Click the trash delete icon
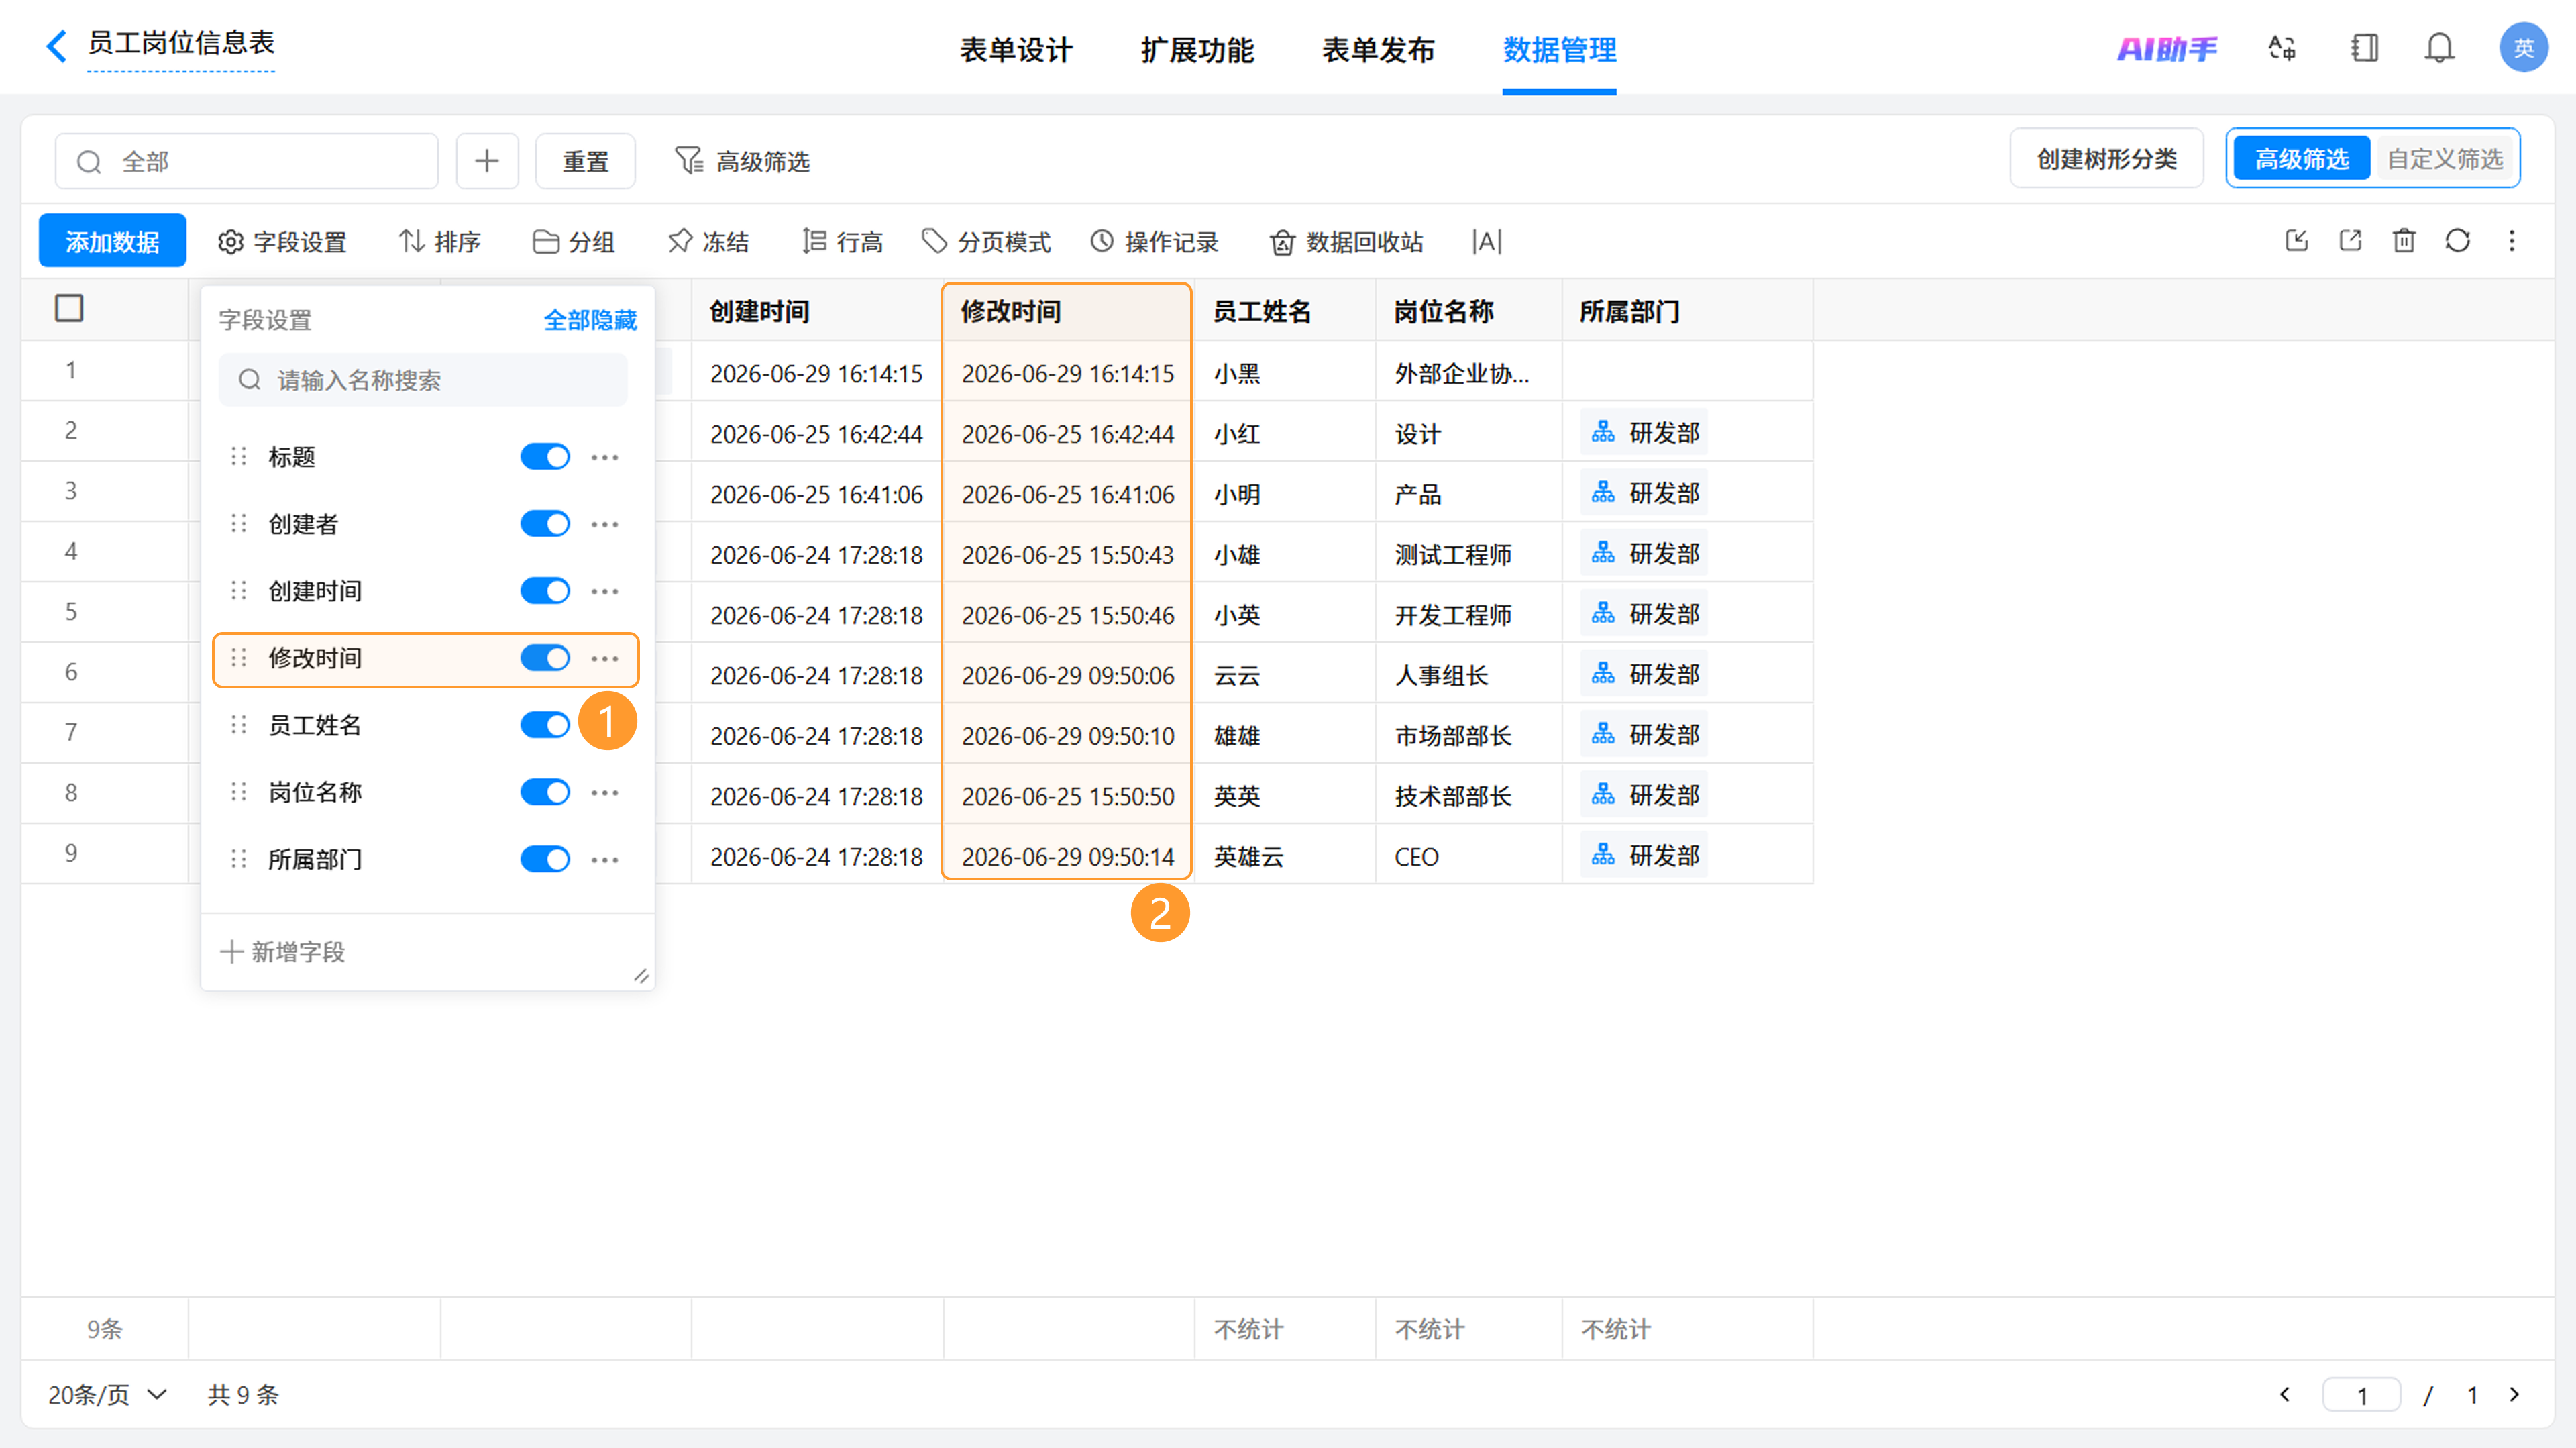This screenshot has height=1448, width=2576. pos(2404,241)
